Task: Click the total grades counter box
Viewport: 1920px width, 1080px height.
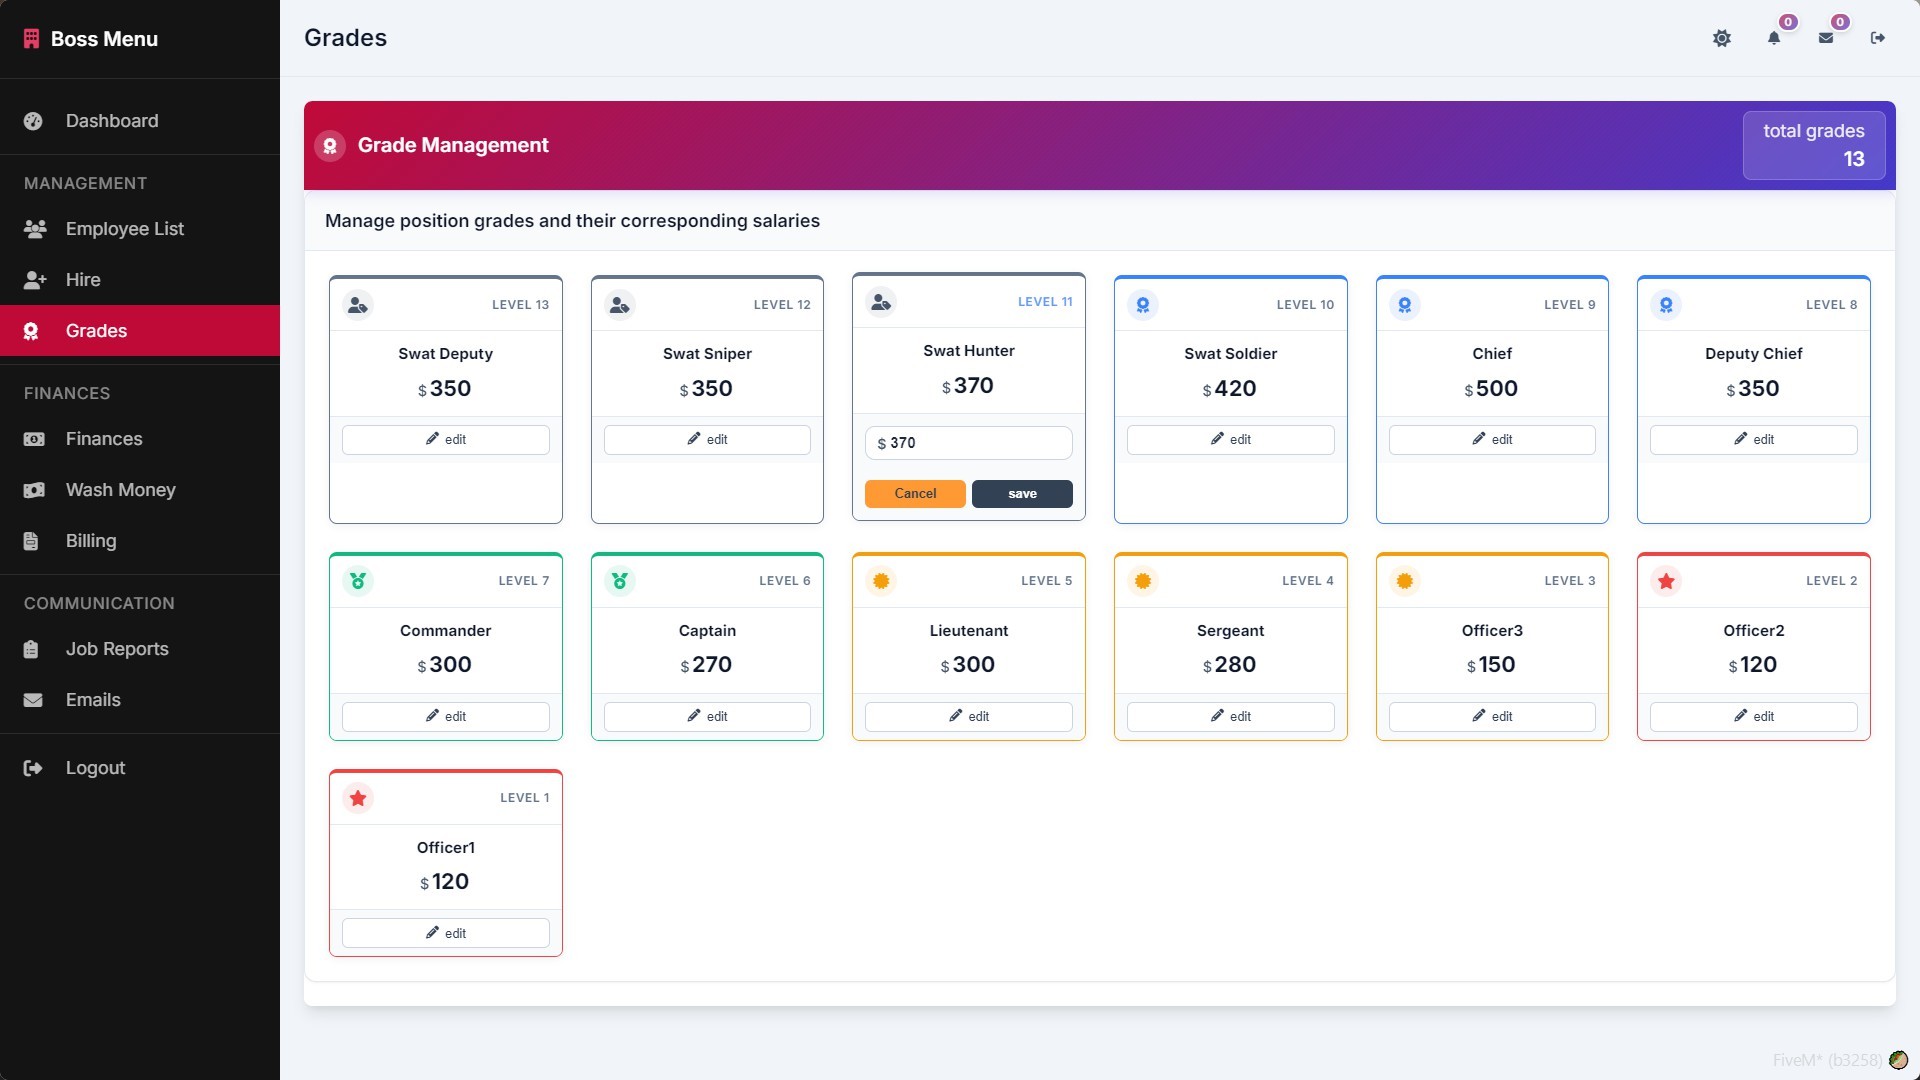Action: pyautogui.click(x=1814, y=146)
